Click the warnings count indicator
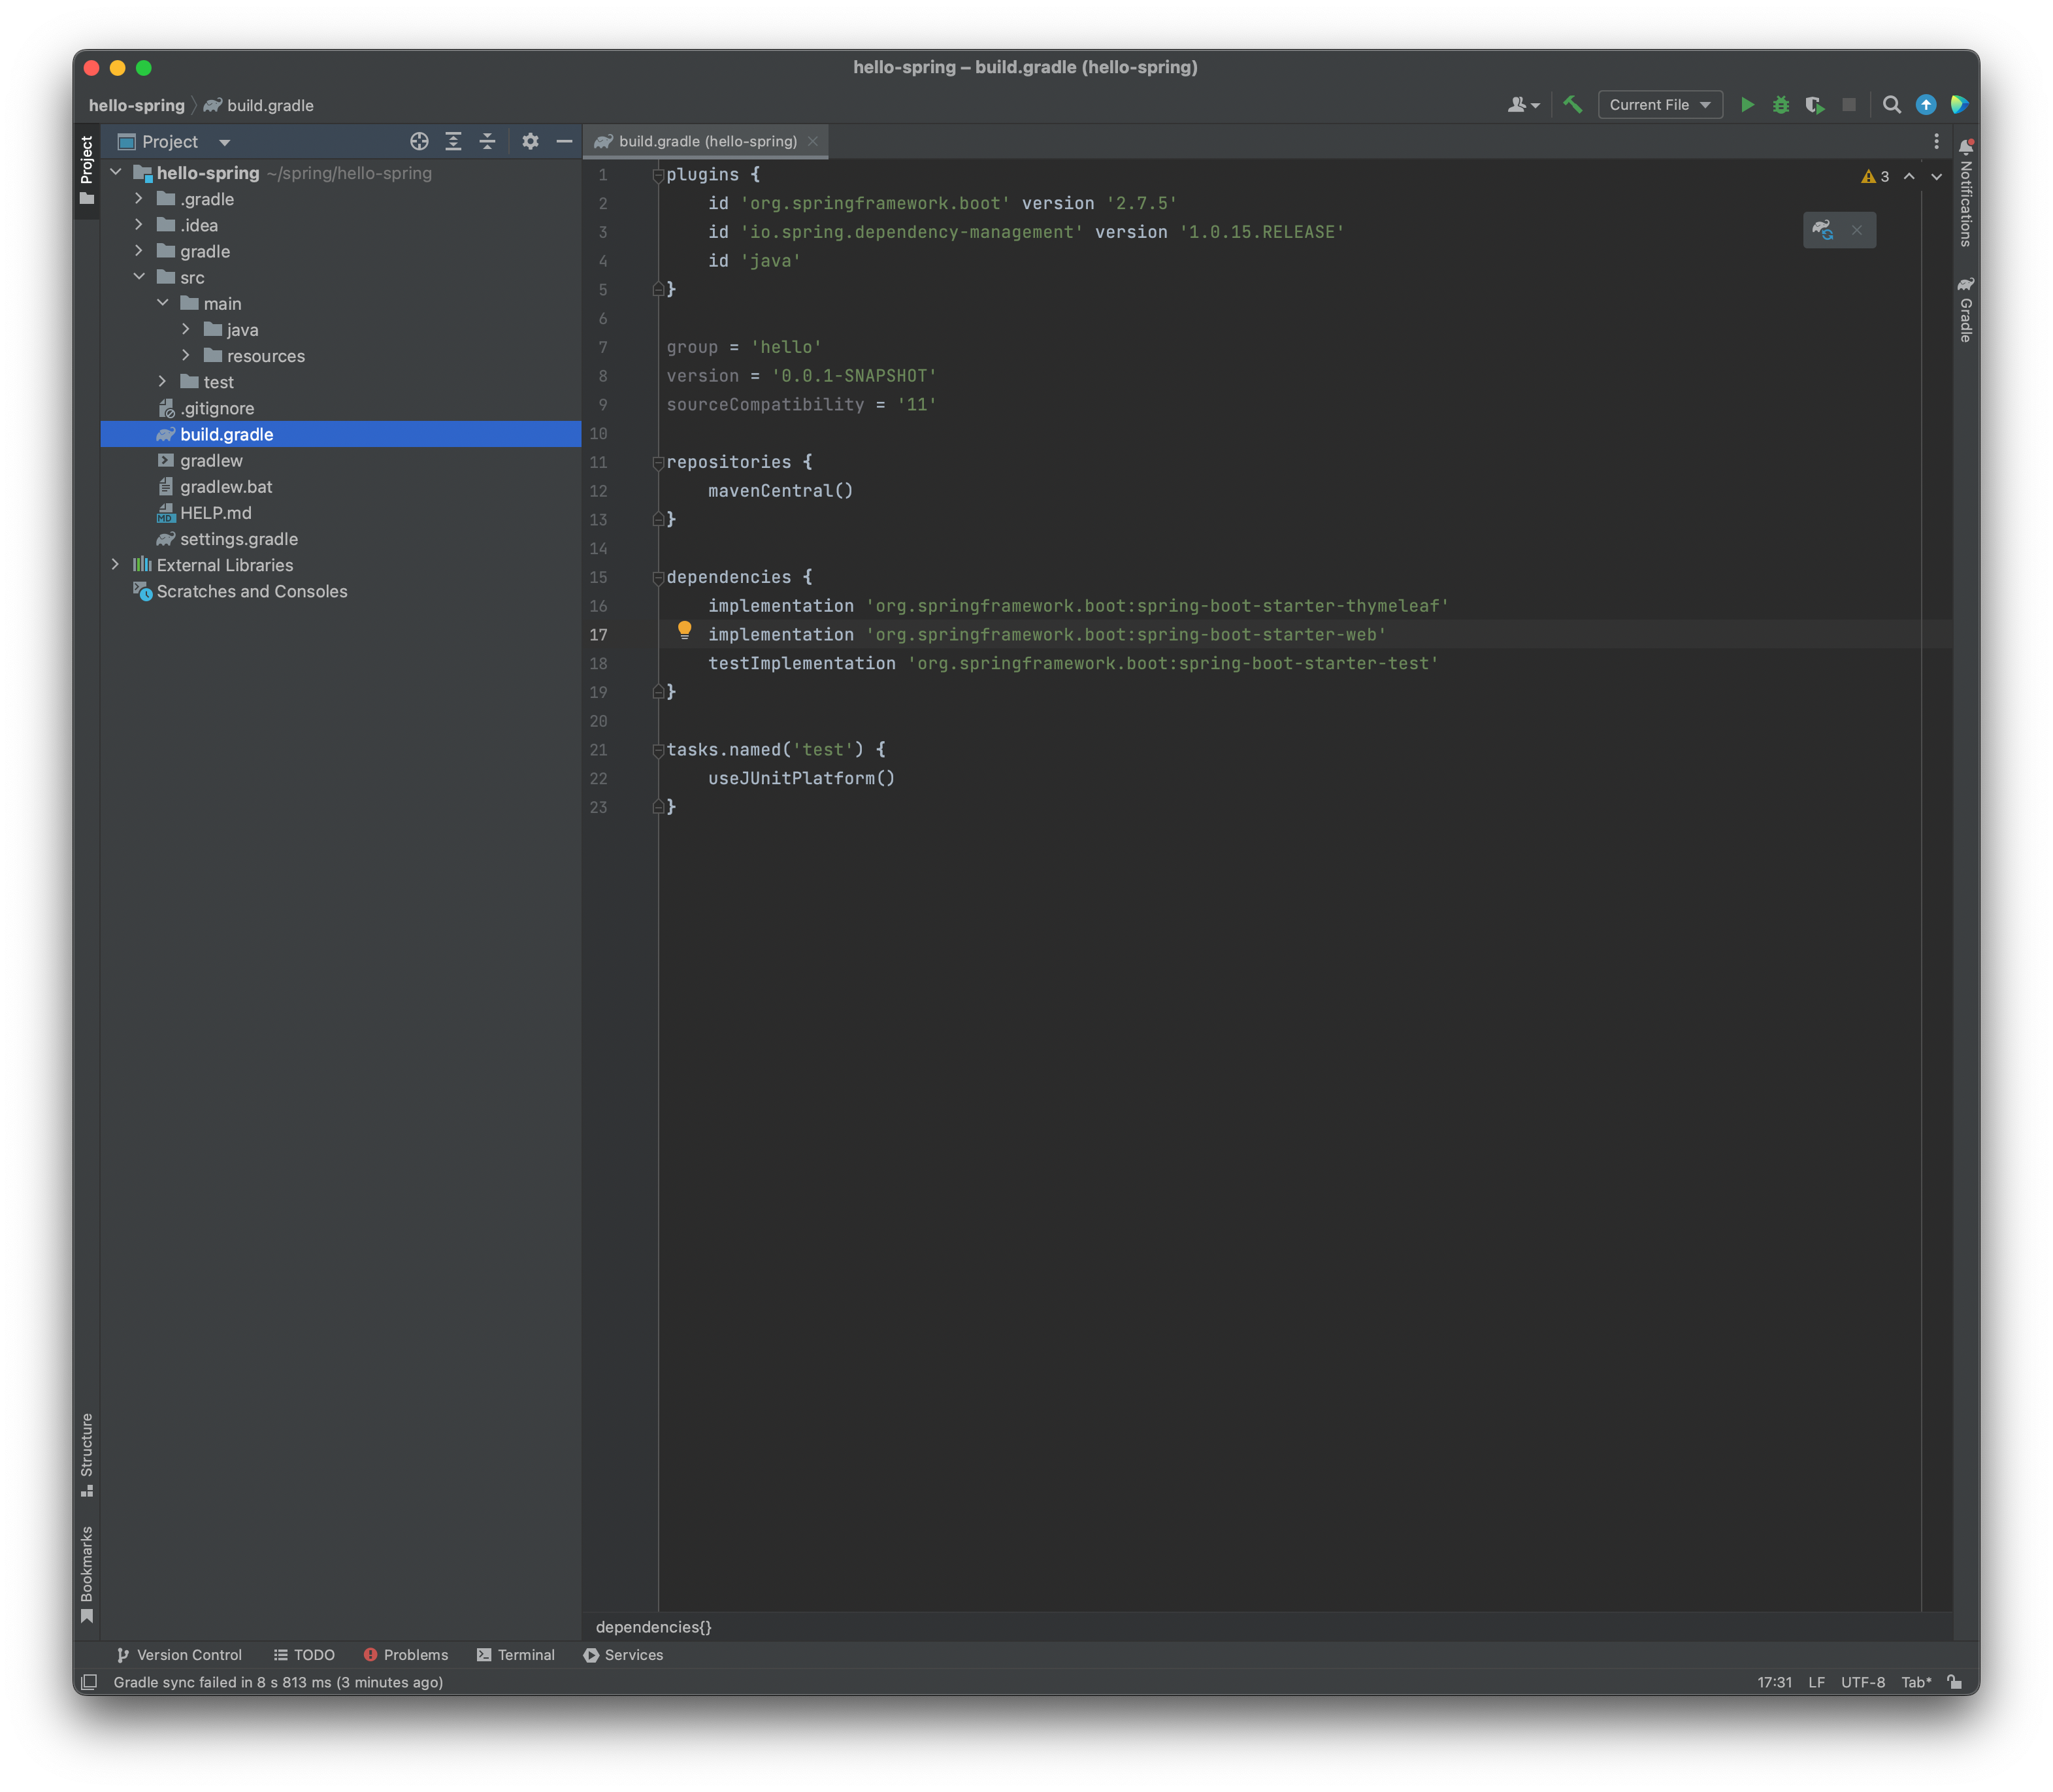The height and width of the screenshot is (1792, 2053). [x=1875, y=177]
